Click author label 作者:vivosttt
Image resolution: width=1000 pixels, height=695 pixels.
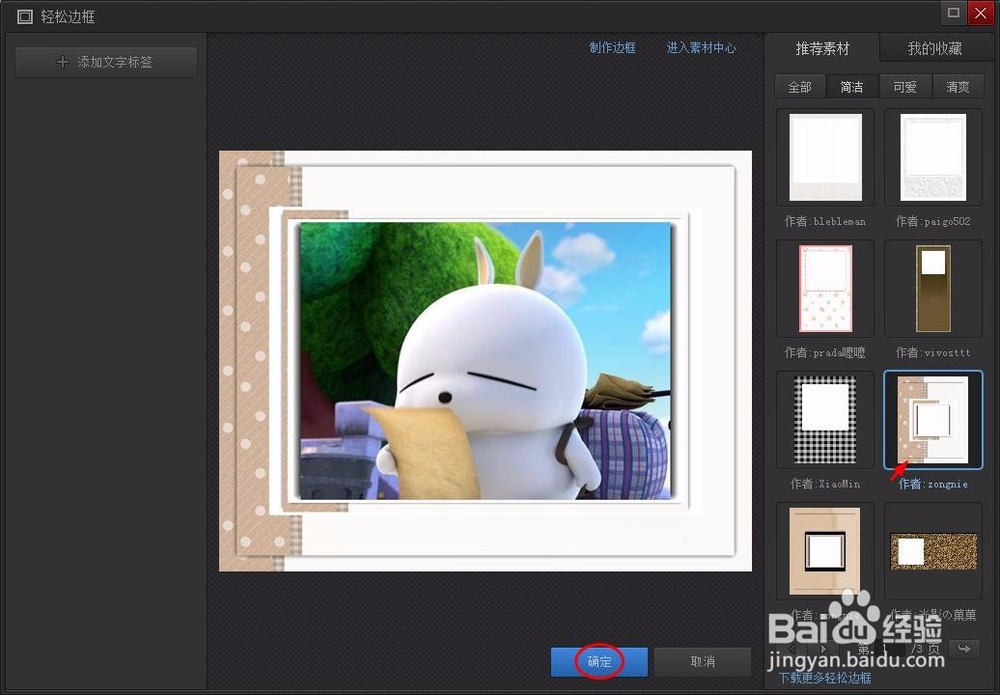(932, 353)
